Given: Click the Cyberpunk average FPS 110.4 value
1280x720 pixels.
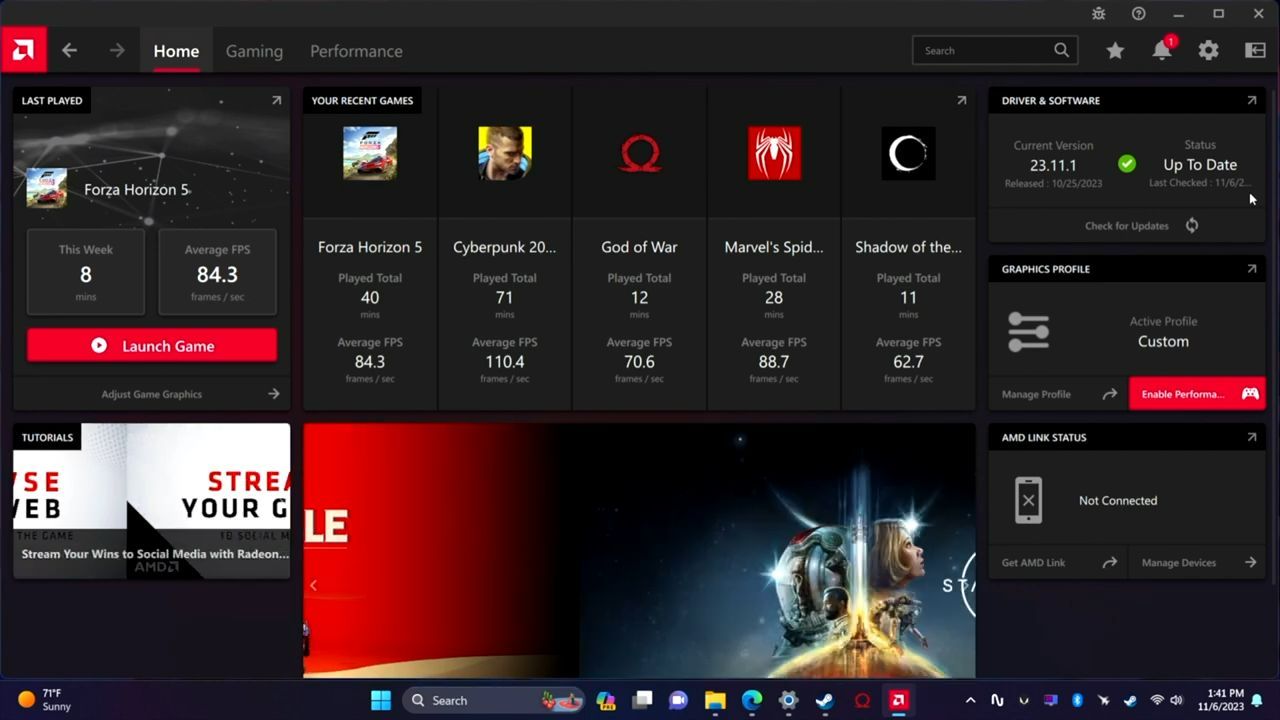Looking at the screenshot, I should tap(504, 361).
